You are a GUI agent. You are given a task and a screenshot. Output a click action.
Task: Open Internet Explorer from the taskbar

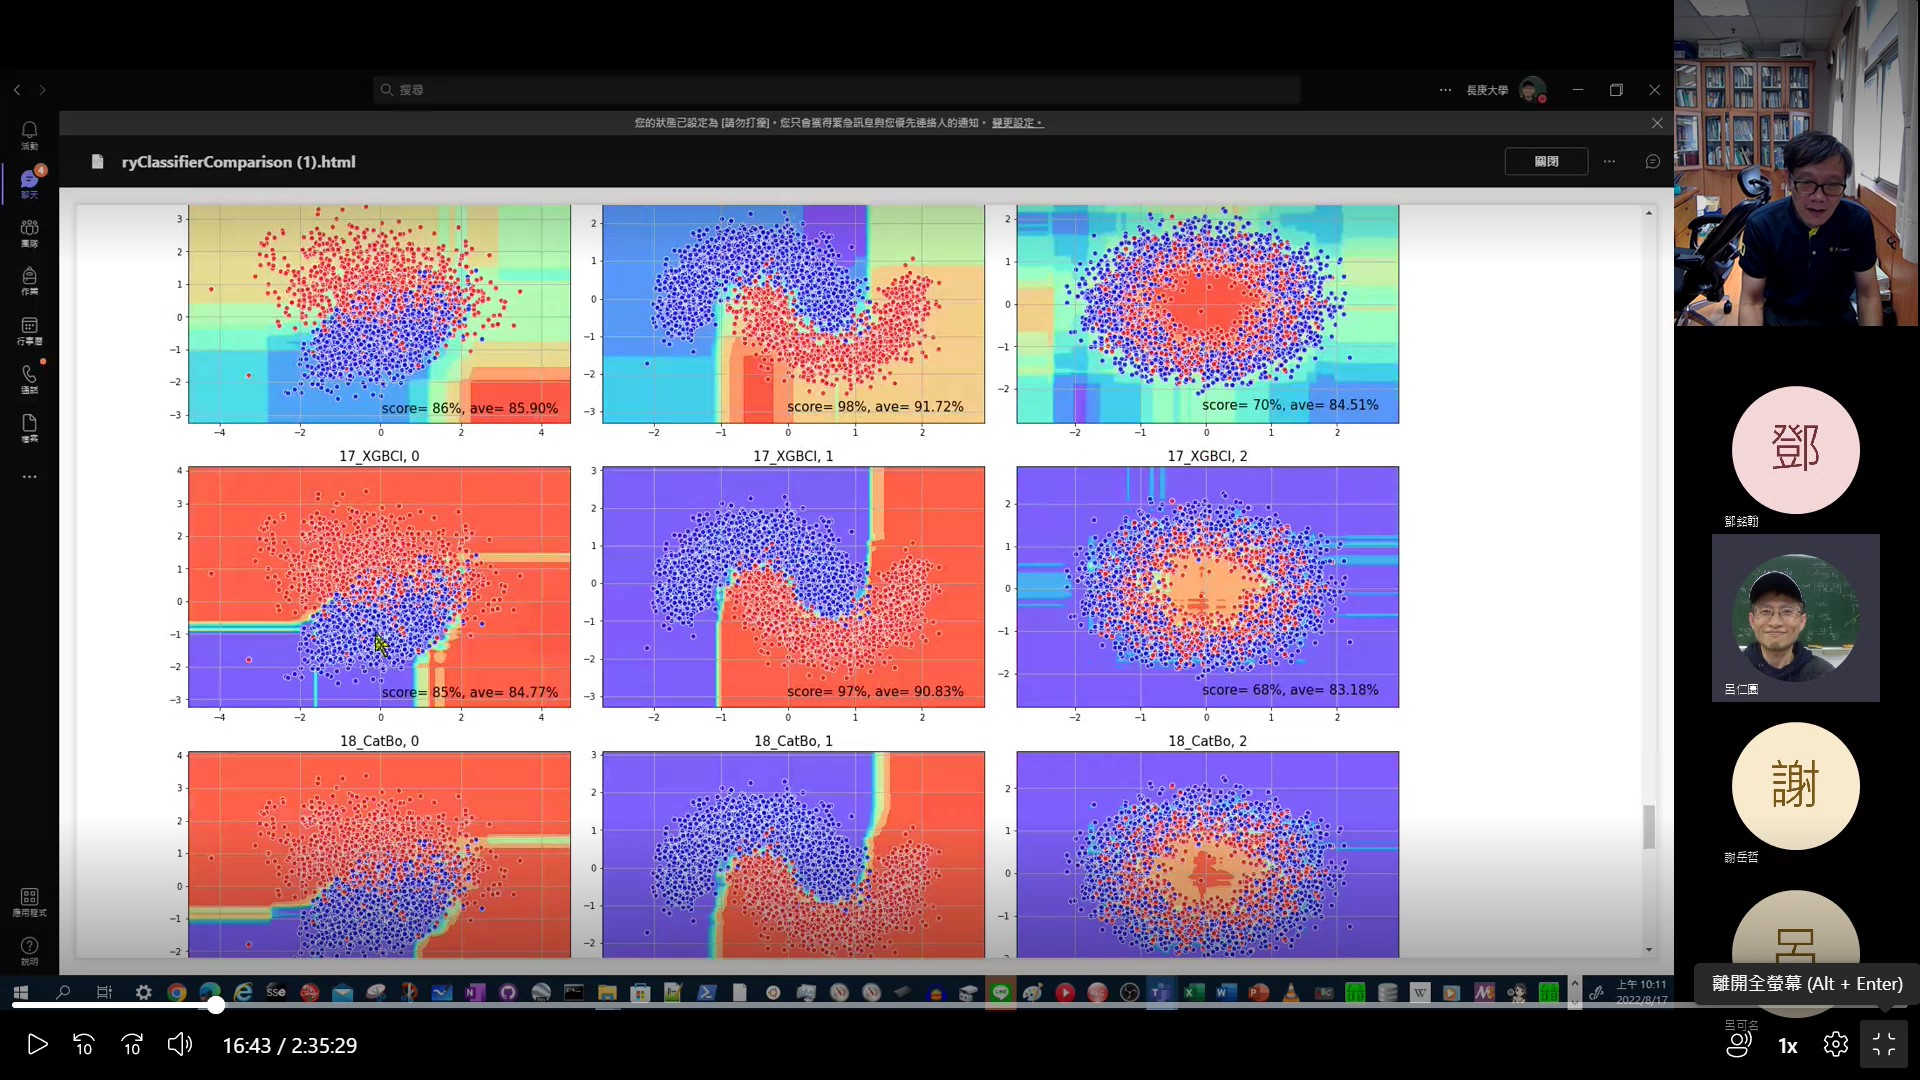point(243,992)
